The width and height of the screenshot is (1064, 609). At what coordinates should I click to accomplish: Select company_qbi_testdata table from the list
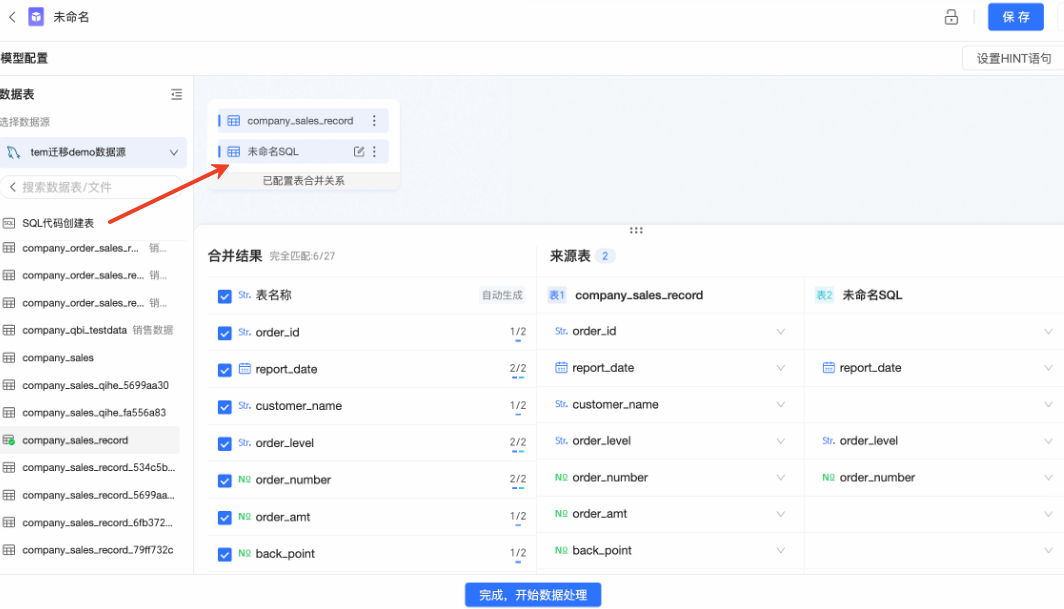(74, 330)
